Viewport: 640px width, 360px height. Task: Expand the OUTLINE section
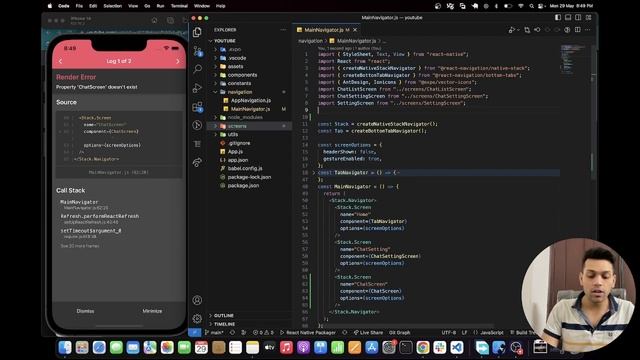pyautogui.click(x=224, y=316)
